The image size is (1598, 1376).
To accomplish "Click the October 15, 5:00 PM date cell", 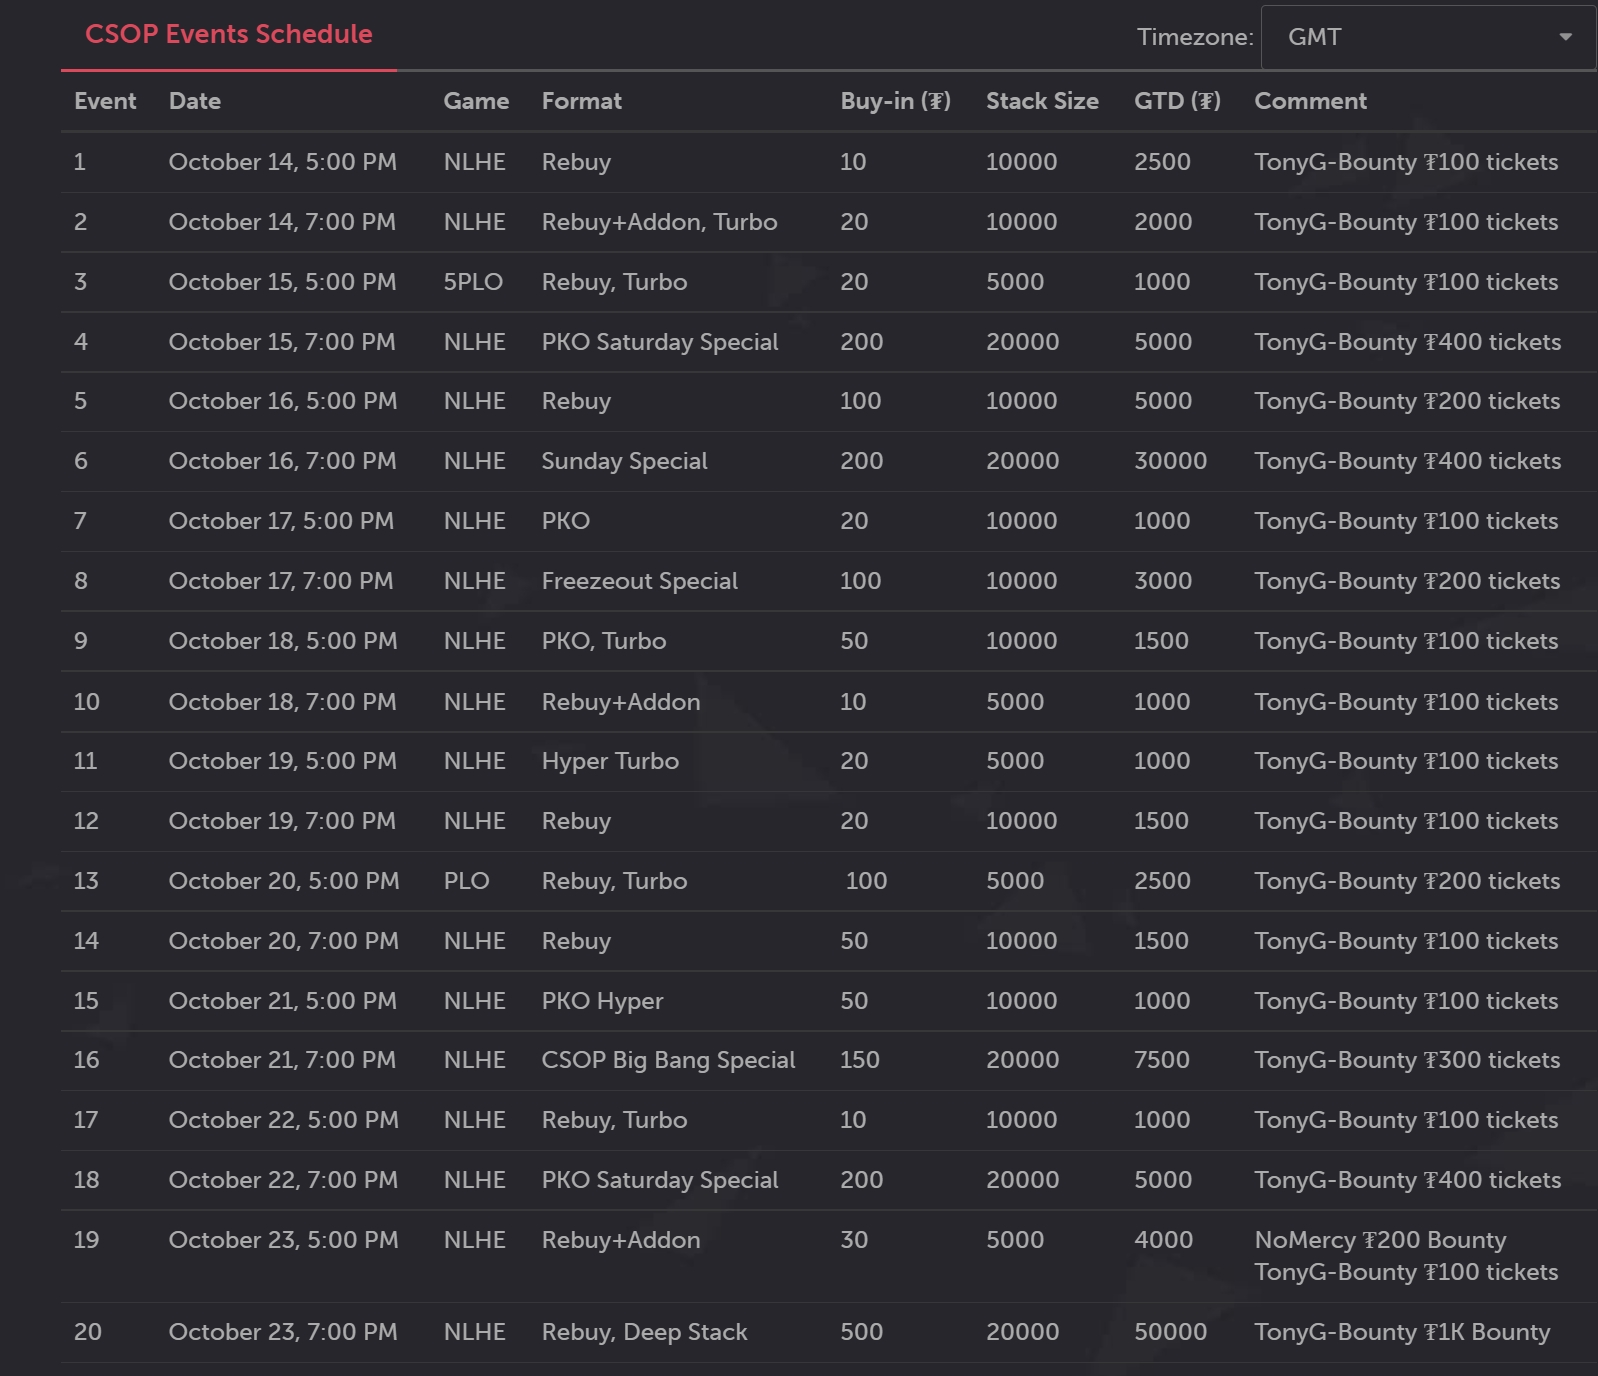I will pos(282,282).
